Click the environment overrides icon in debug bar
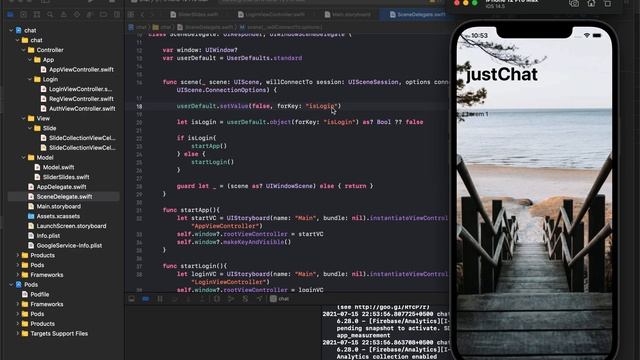This screenshot has height=360, width=640. pyautogui.click(x=245, y=299)
